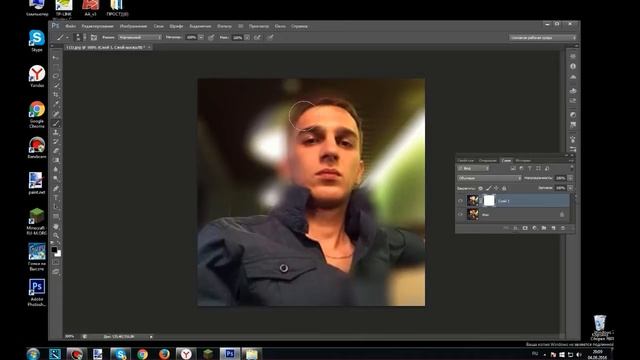Open the Файл menu

[71, 26]
